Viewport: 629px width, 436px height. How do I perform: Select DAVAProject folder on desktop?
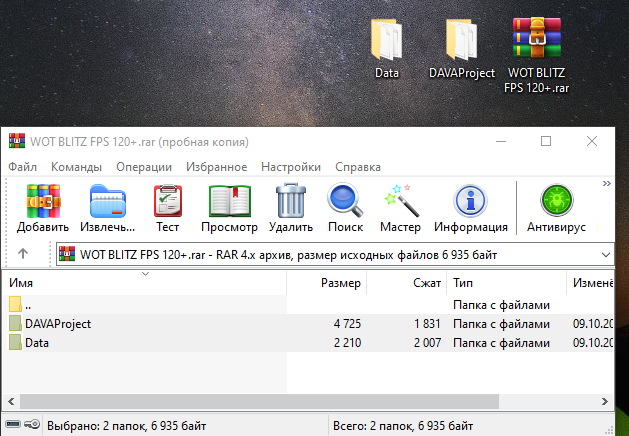tap(462, 49)
